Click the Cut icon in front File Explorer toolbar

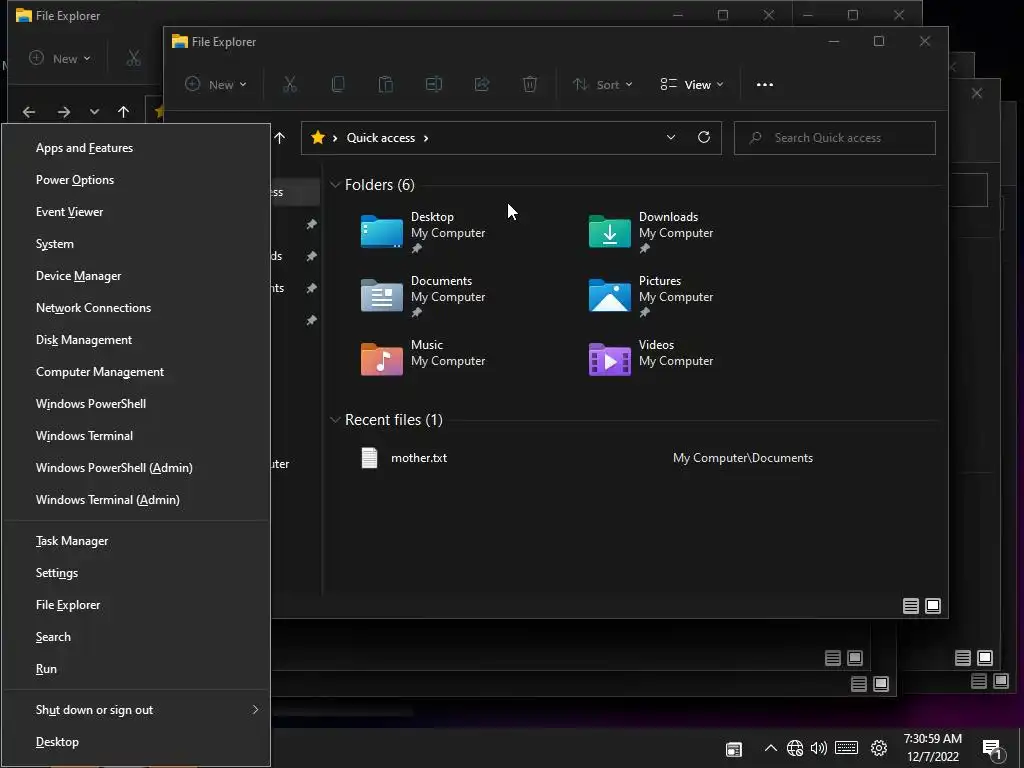(290, 84)
